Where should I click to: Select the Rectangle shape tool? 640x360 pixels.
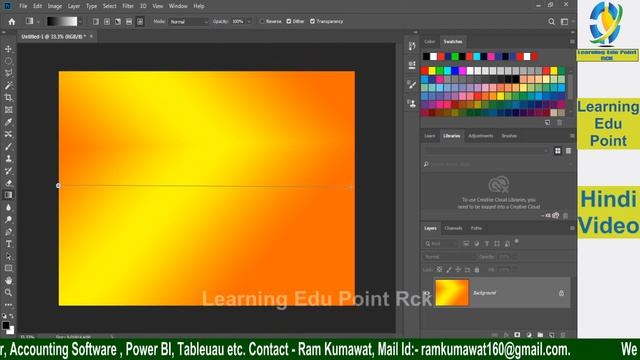click(x=8, y=268)
